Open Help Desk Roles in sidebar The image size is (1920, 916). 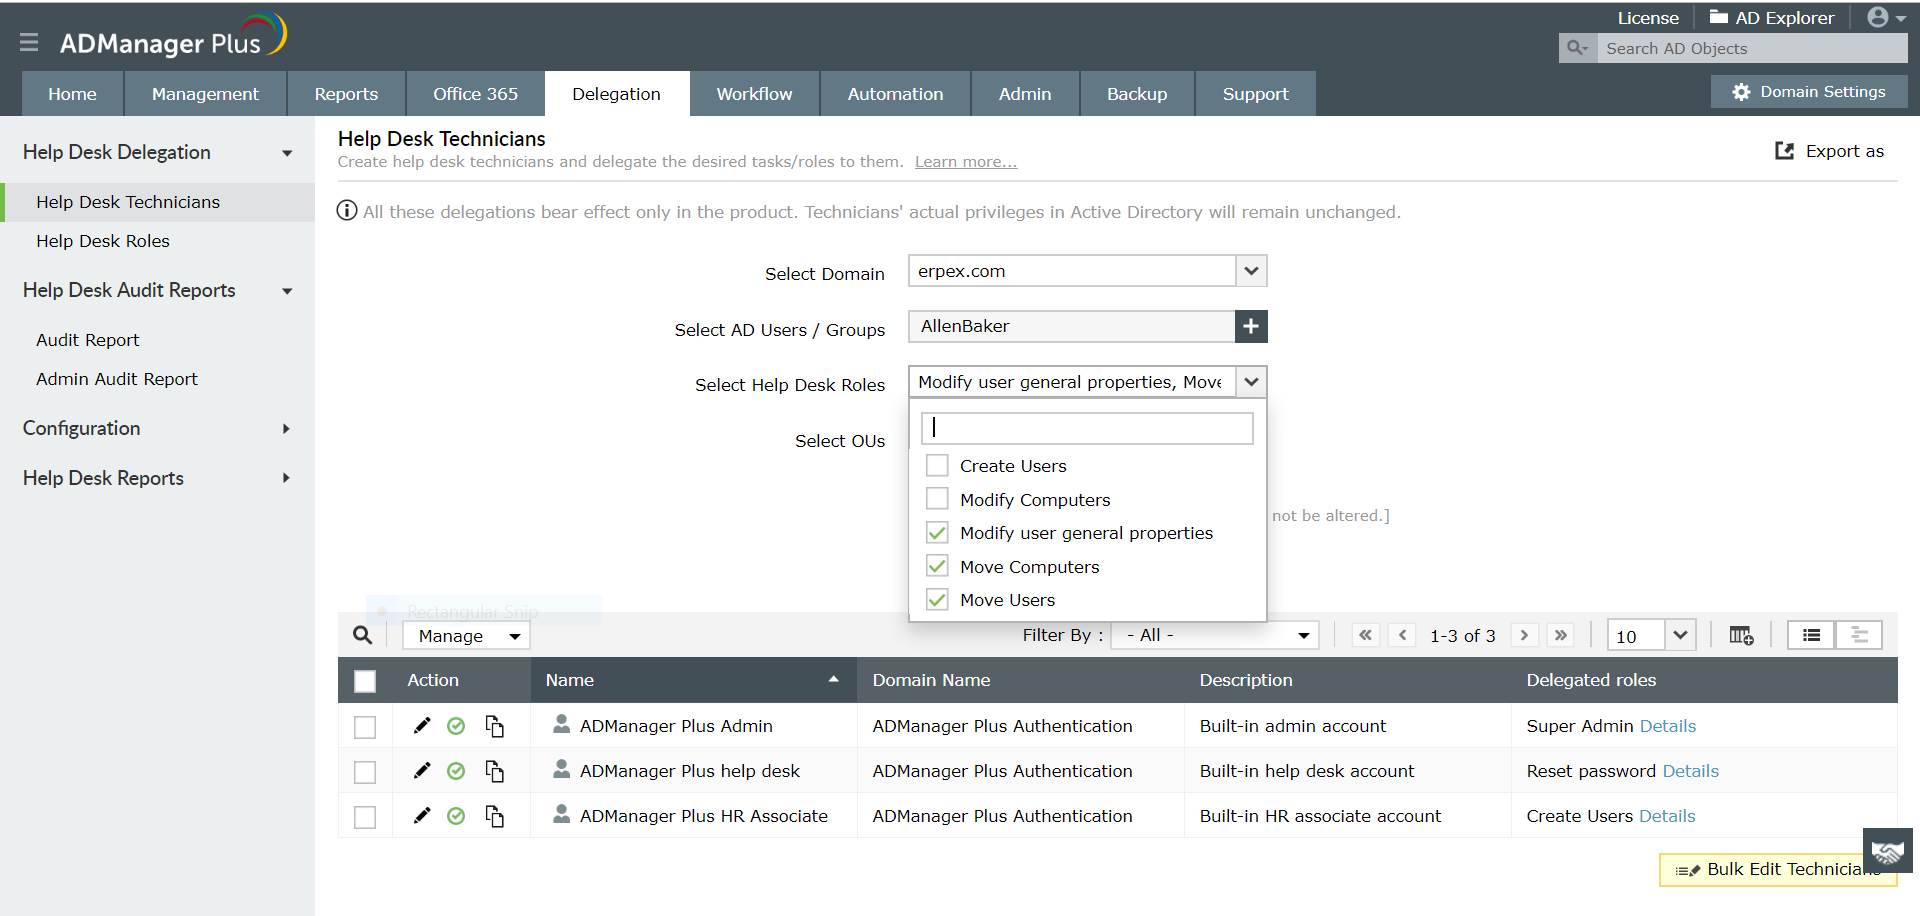coord(103,241)
